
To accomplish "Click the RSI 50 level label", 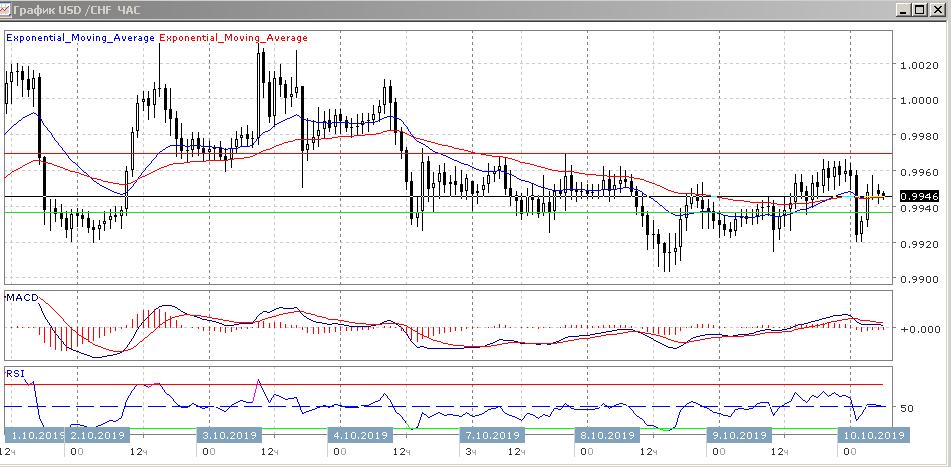I will [x=908, y=408].
